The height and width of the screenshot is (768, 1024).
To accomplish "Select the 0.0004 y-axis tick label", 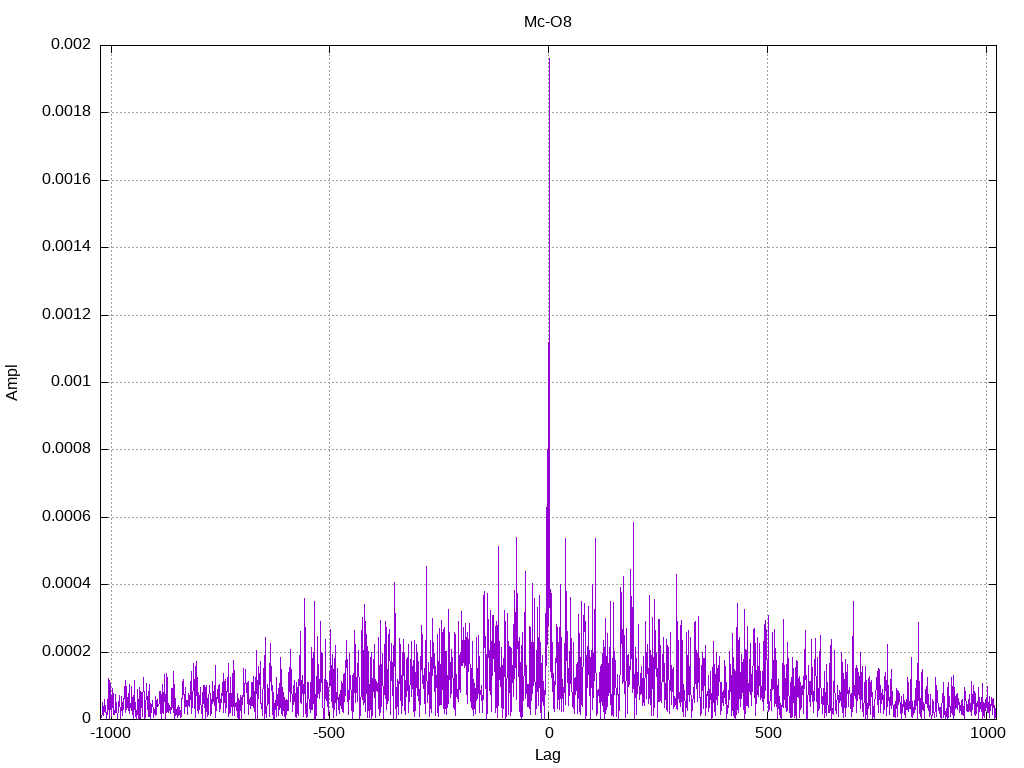I will pyautogui.click(x=66, y=584).
